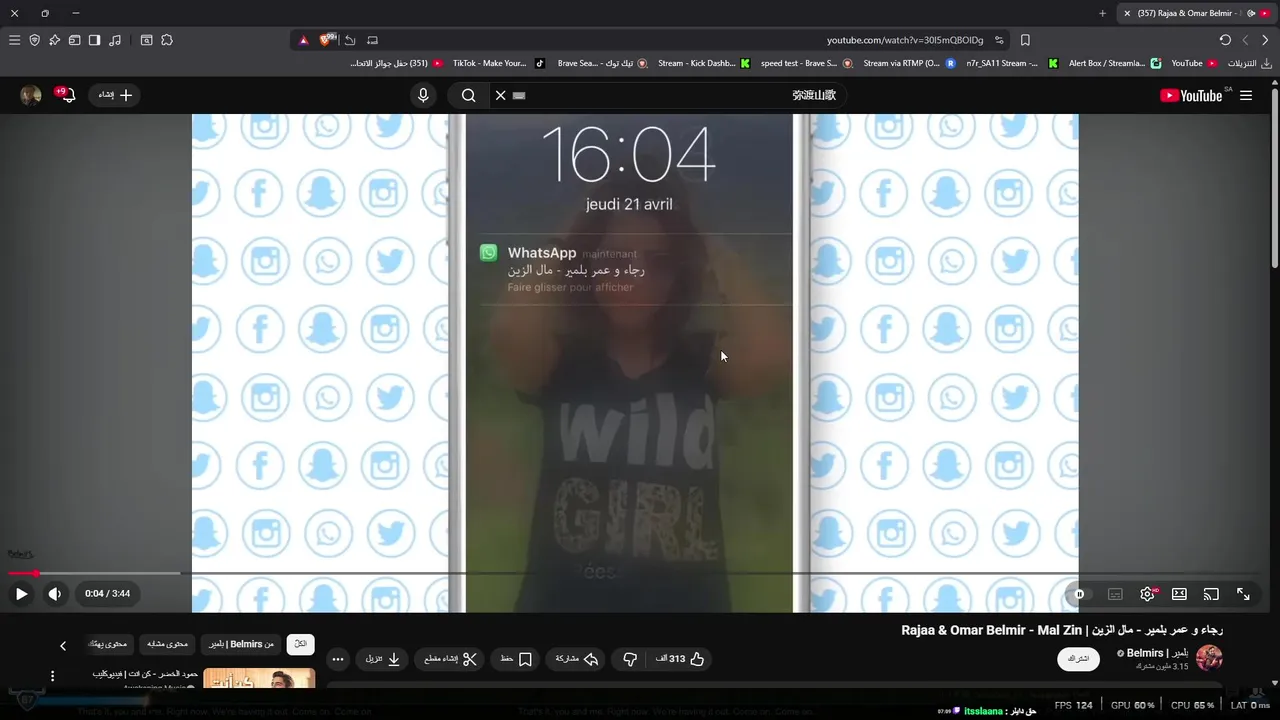The width and height of the screenshot is (1280, 720).
Task: Bookmark this page with bookmark icon
Action: [x=1025, y=40]
